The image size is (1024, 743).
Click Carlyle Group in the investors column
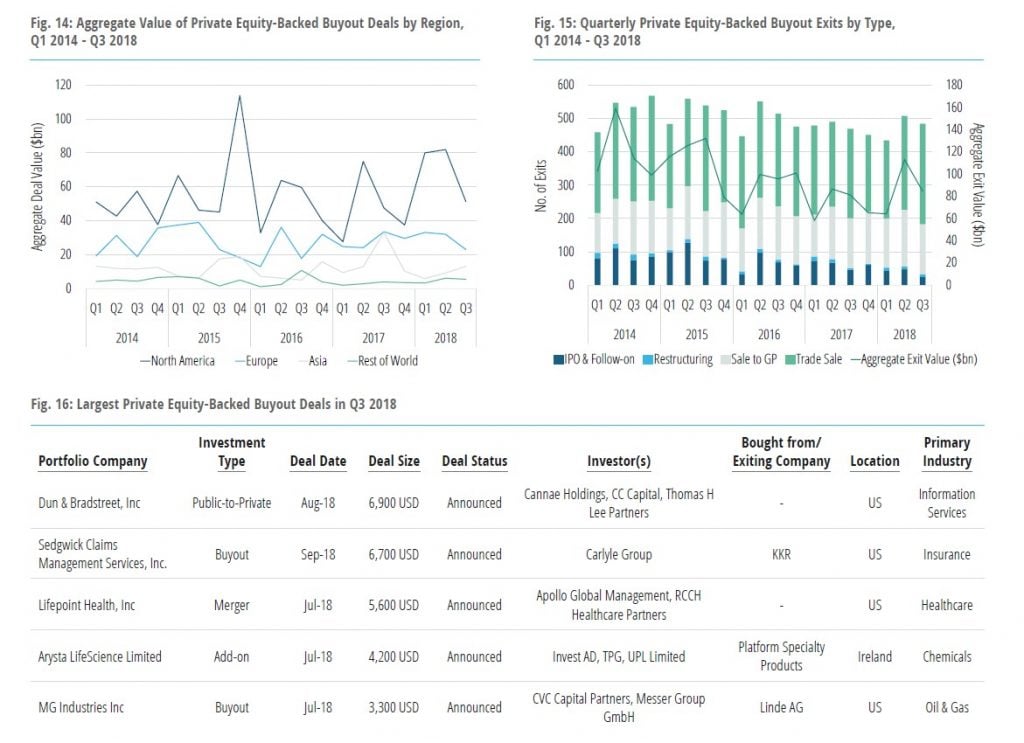pyautogui.click(x=619, y=555)
